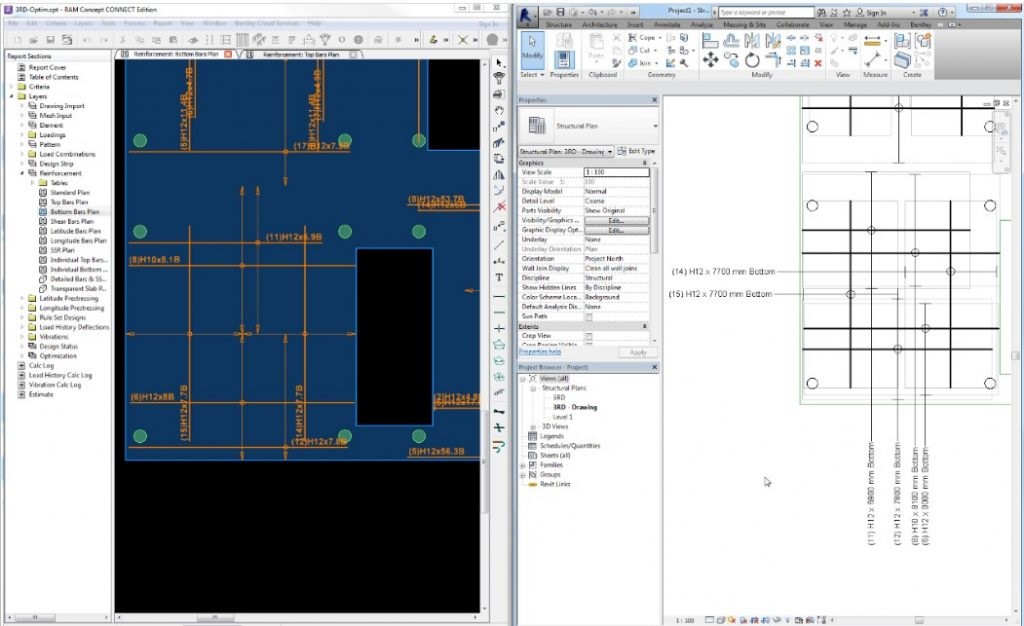Click Sign In in Revit title bar
The height and width of the screenshot is (626, 1024).
(x=871, y=12)
